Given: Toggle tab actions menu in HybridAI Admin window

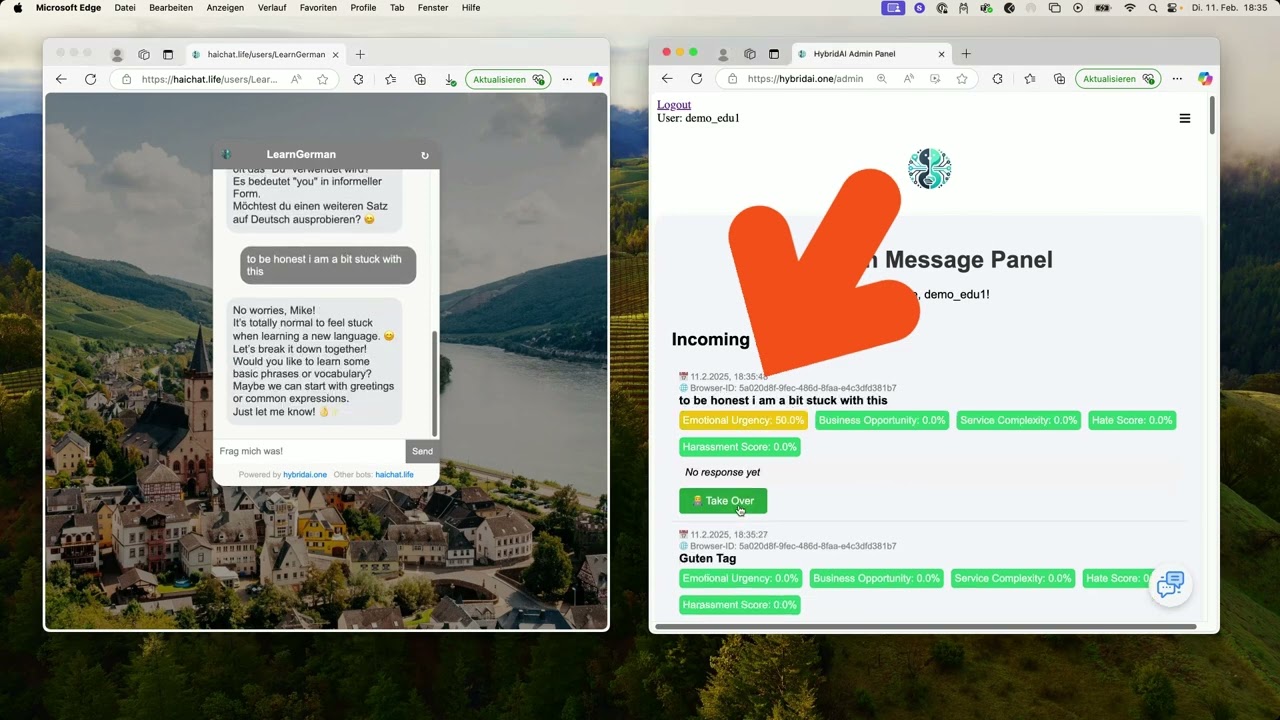Looking at the screenshot, I should (x=774, y=54).
